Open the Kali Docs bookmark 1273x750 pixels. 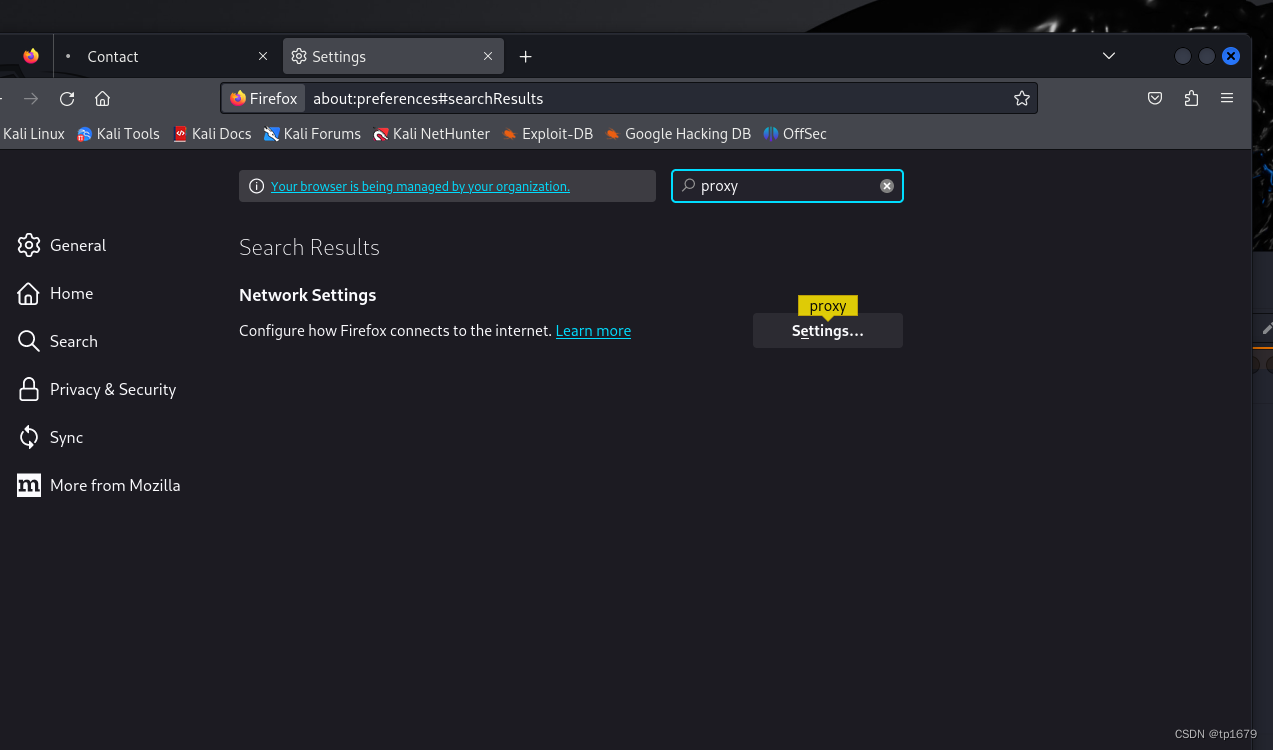[212, 134]
